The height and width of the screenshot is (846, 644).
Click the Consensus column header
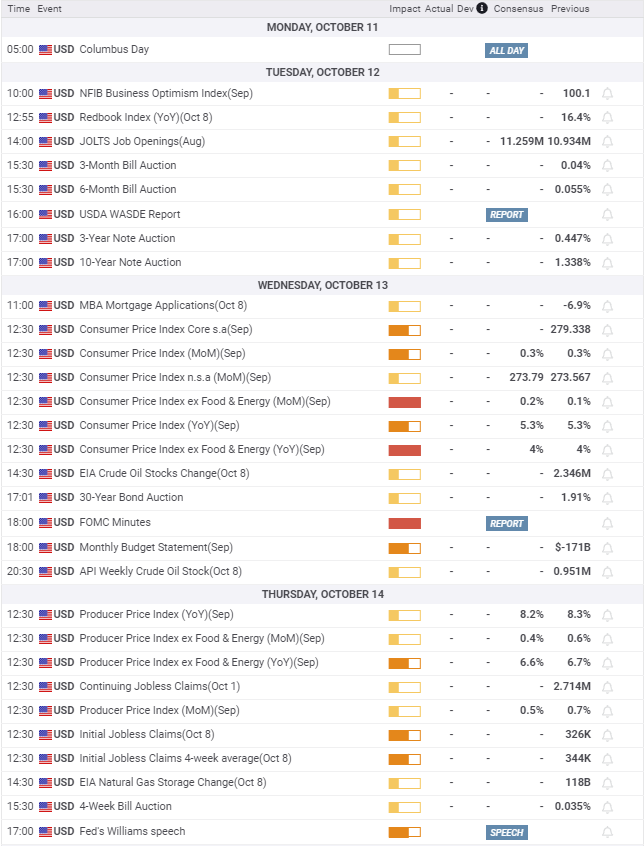518,9
